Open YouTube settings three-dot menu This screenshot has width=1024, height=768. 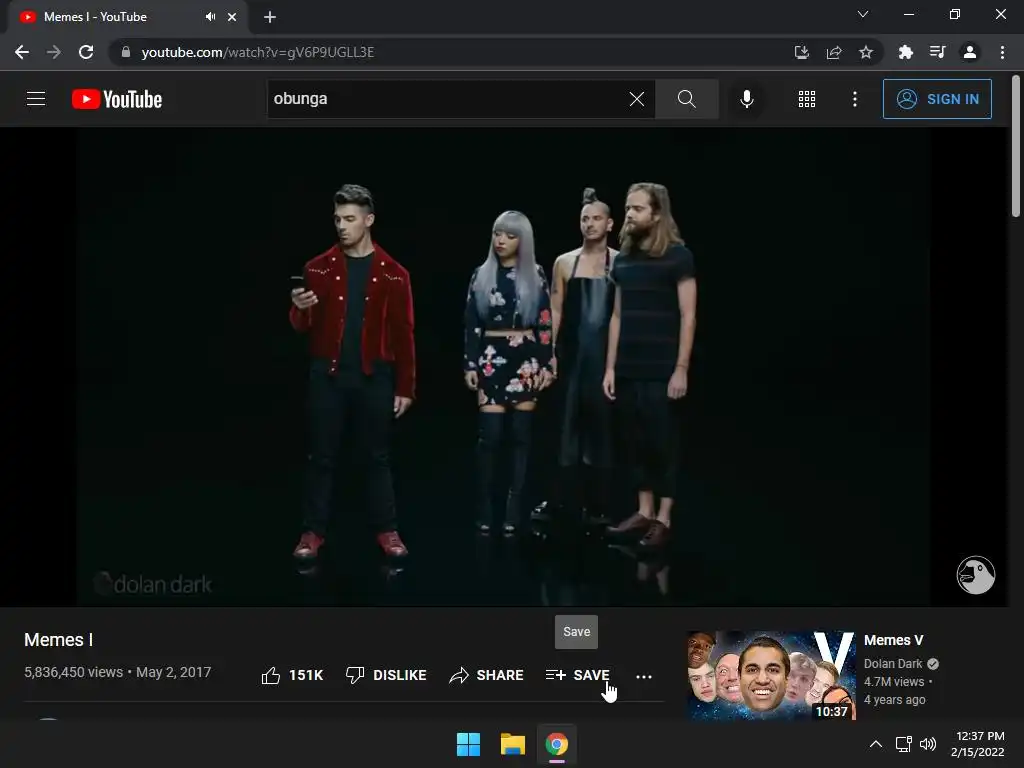tap(854, 99)
